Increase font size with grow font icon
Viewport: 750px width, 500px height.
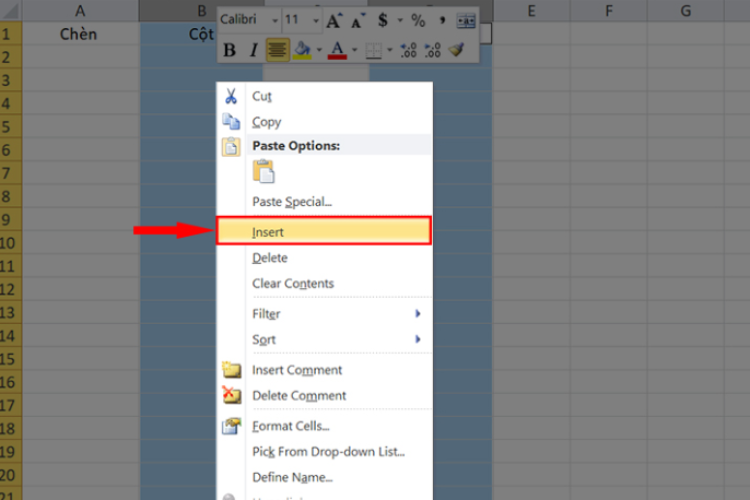click(x=334, y=21)
